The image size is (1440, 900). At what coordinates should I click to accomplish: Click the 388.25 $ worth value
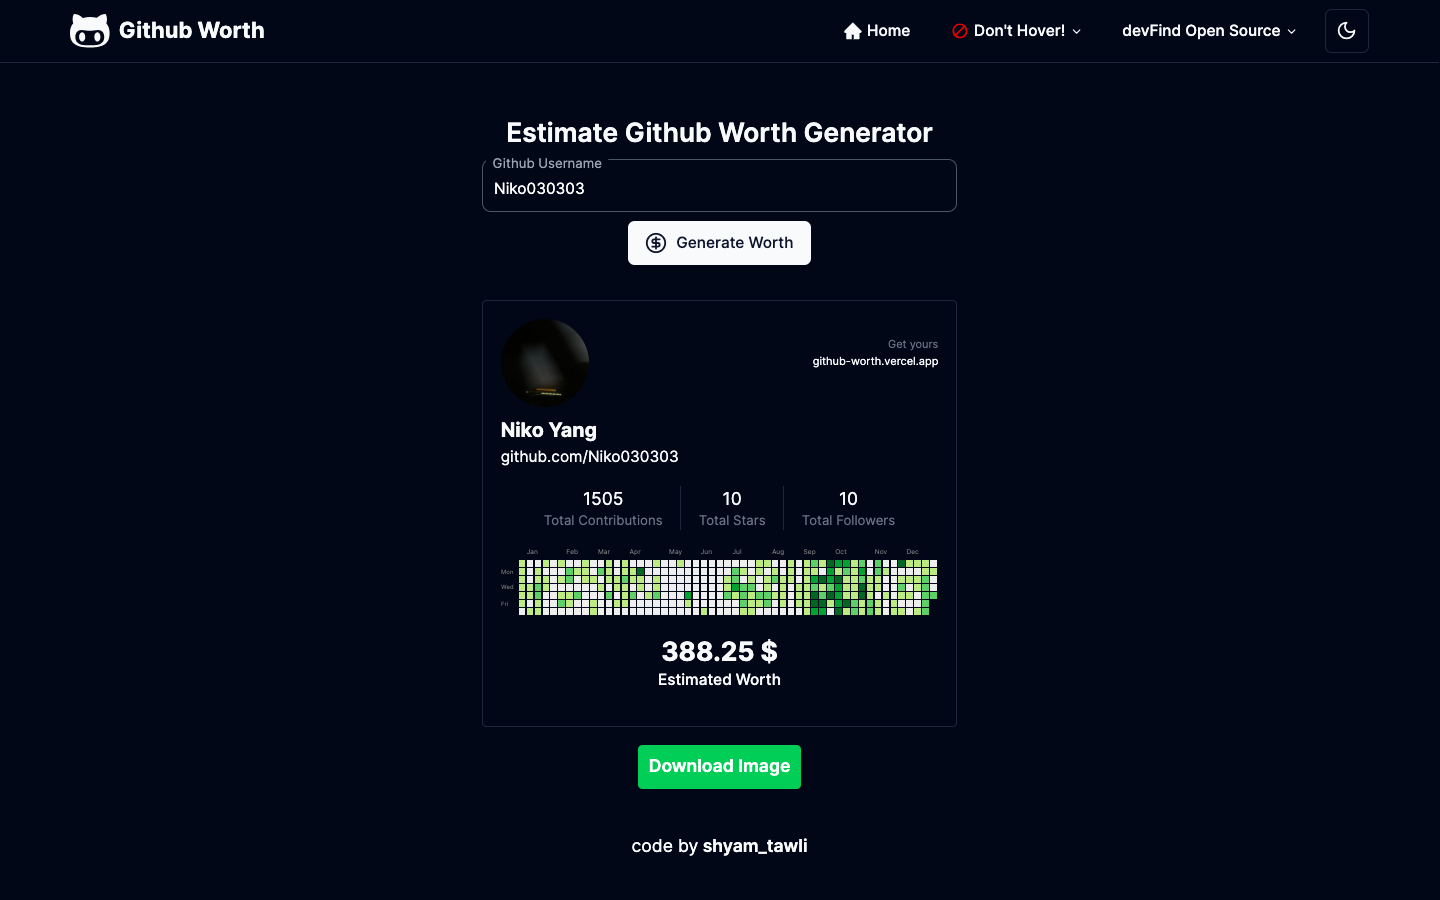point(719,651)
